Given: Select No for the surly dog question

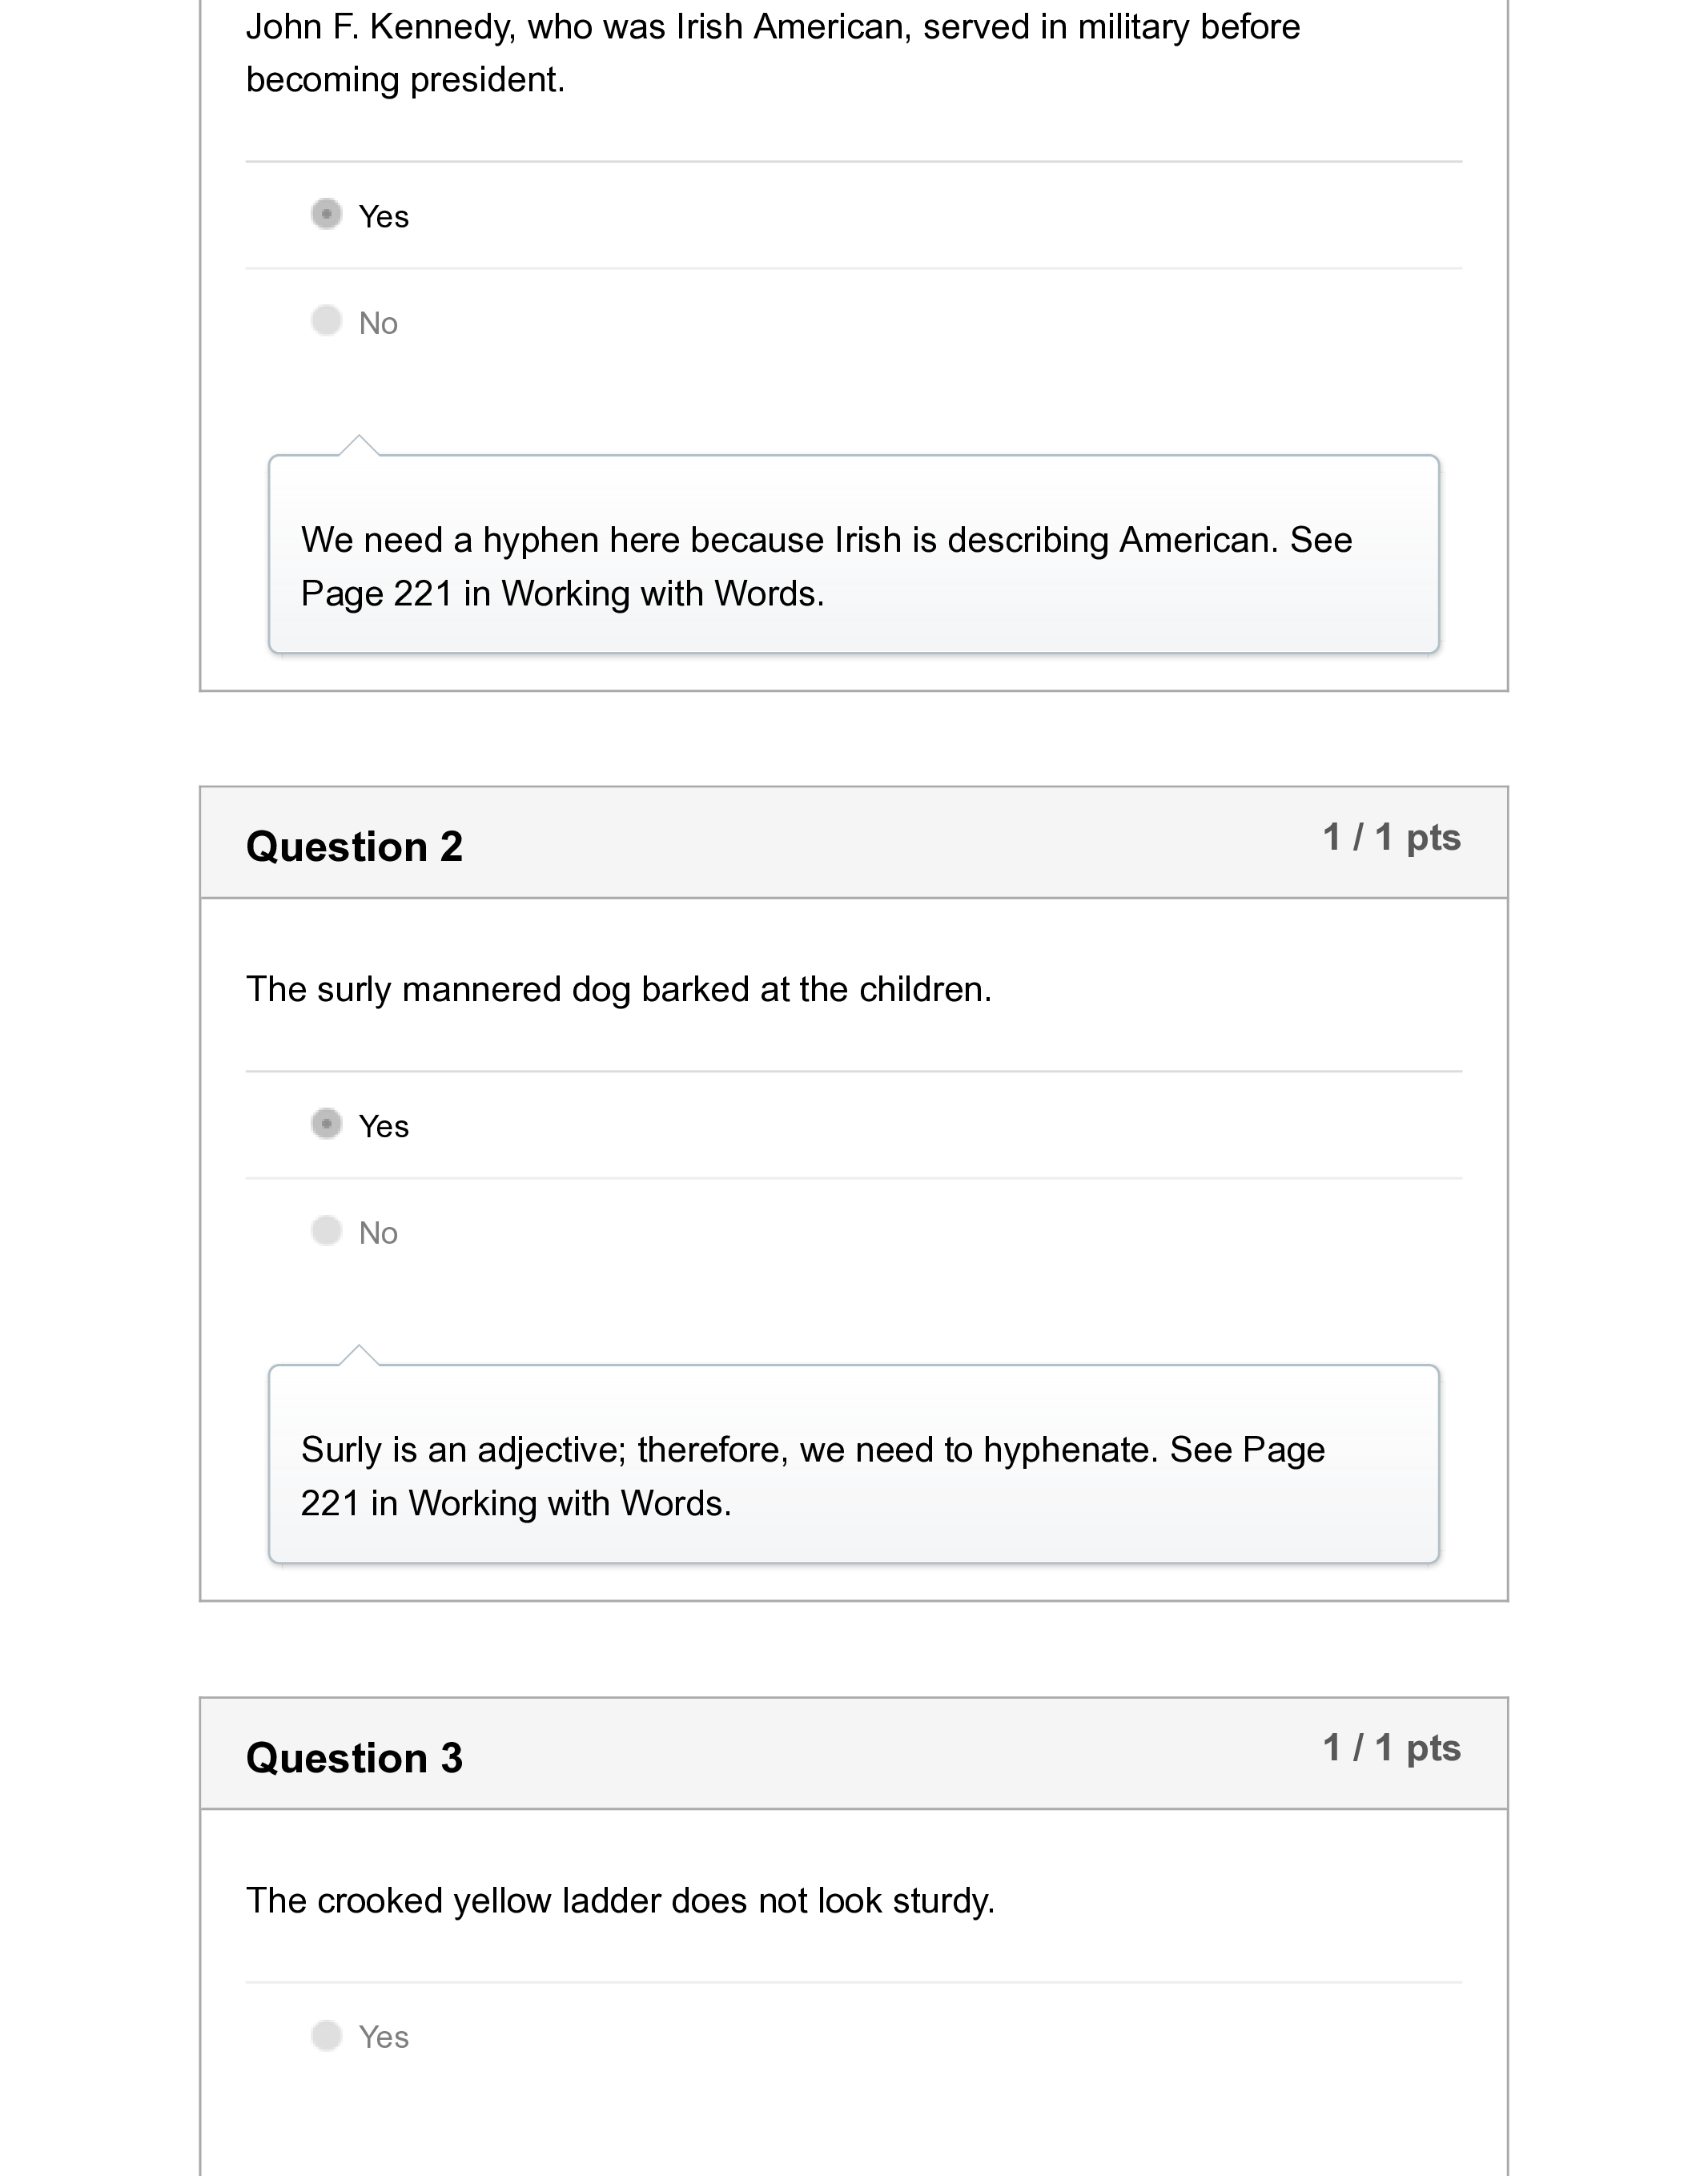Looking at the screenshot, I should coord(327,1232).
